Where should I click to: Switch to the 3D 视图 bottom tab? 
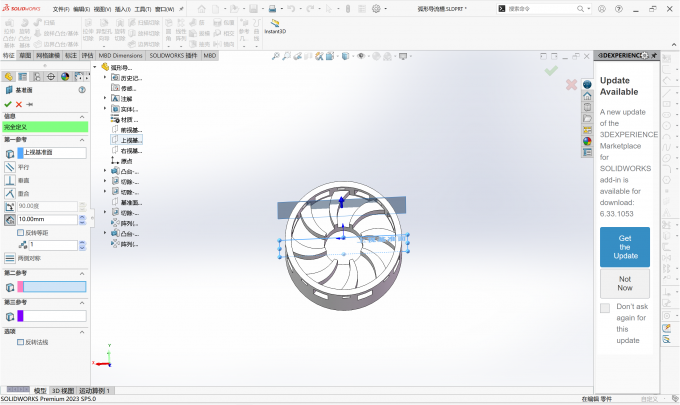[x=63, y=391]
